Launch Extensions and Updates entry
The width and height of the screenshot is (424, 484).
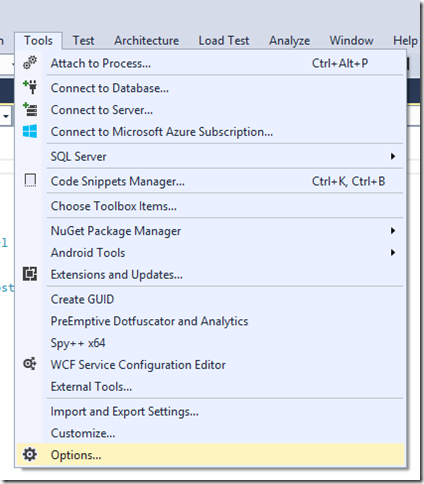coord(210,275)
